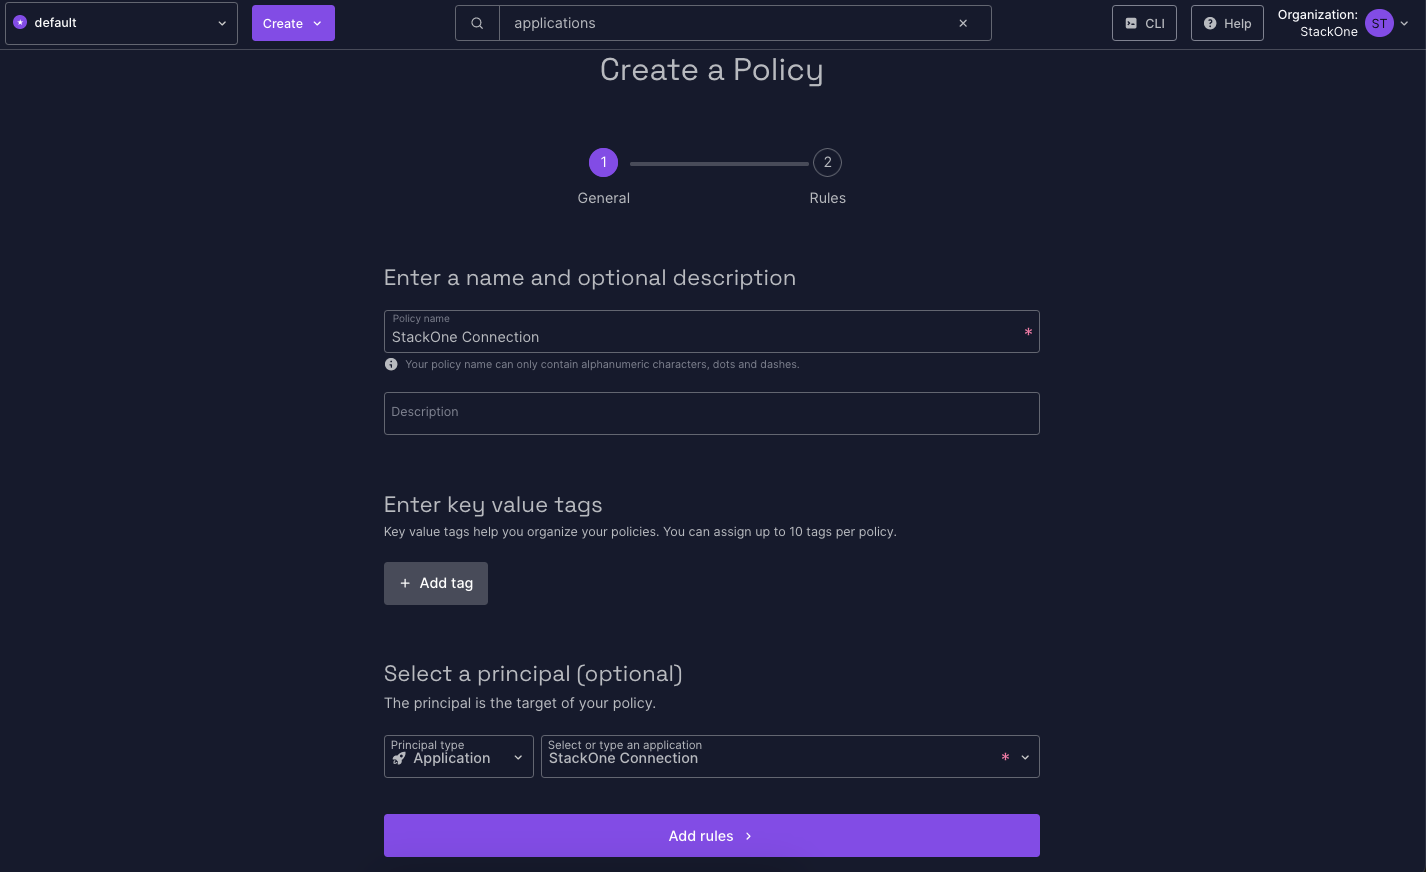Open the application selector dropdown chevron

[x=1024, y=758]
